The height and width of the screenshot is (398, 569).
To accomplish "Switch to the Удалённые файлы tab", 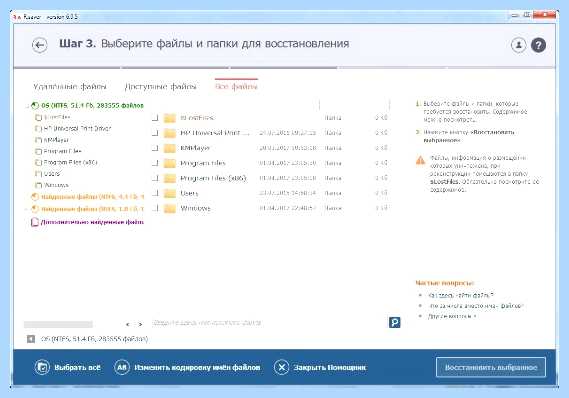I will coord(70,87).
